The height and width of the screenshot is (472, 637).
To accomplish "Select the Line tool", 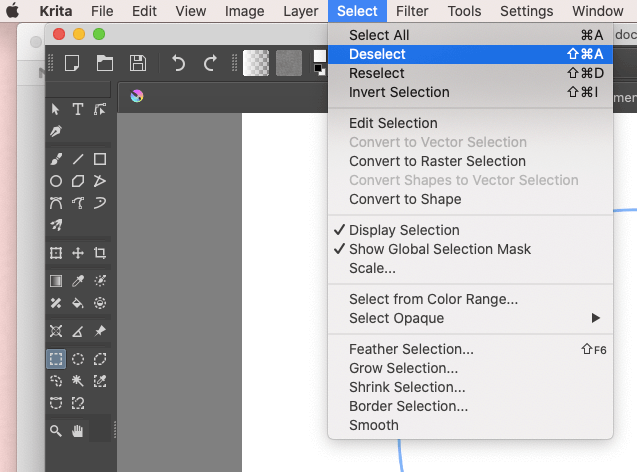I will 78,159.
